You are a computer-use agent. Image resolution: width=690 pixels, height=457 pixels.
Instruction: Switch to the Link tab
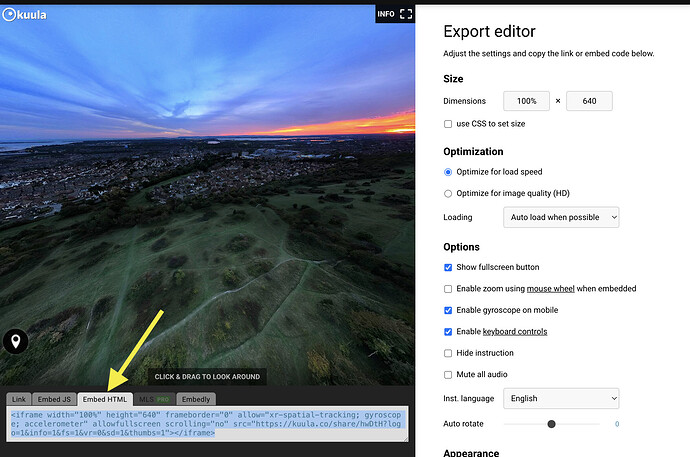click(x=19, y=400)
